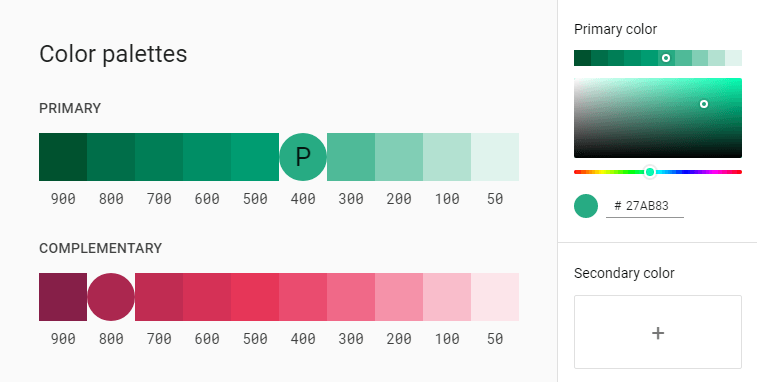Image resolution: width=757 pixels, height=382 pixels.
Task: Add a secondary color with plus icon
Action: [658, 332]
